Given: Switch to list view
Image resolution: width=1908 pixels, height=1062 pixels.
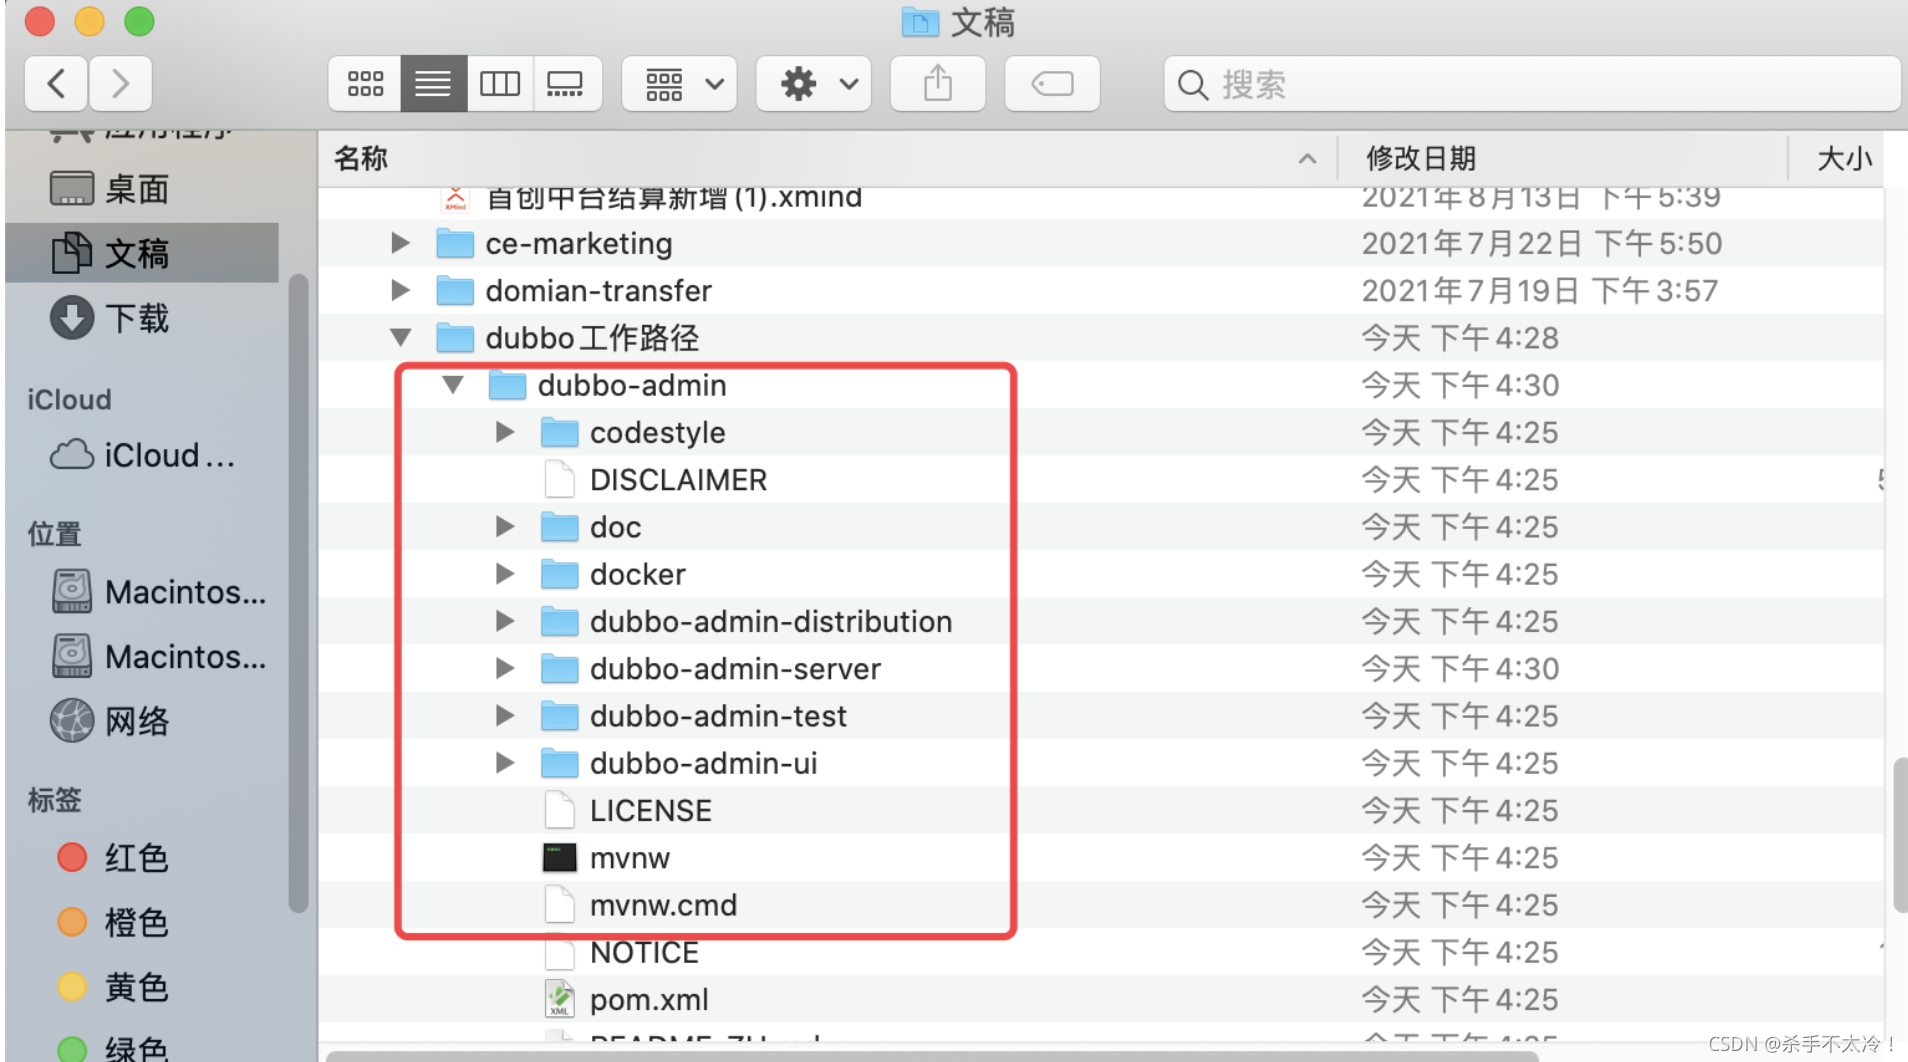Looking at the screenshot, I should pyautogui.click(x=433, y=84).
